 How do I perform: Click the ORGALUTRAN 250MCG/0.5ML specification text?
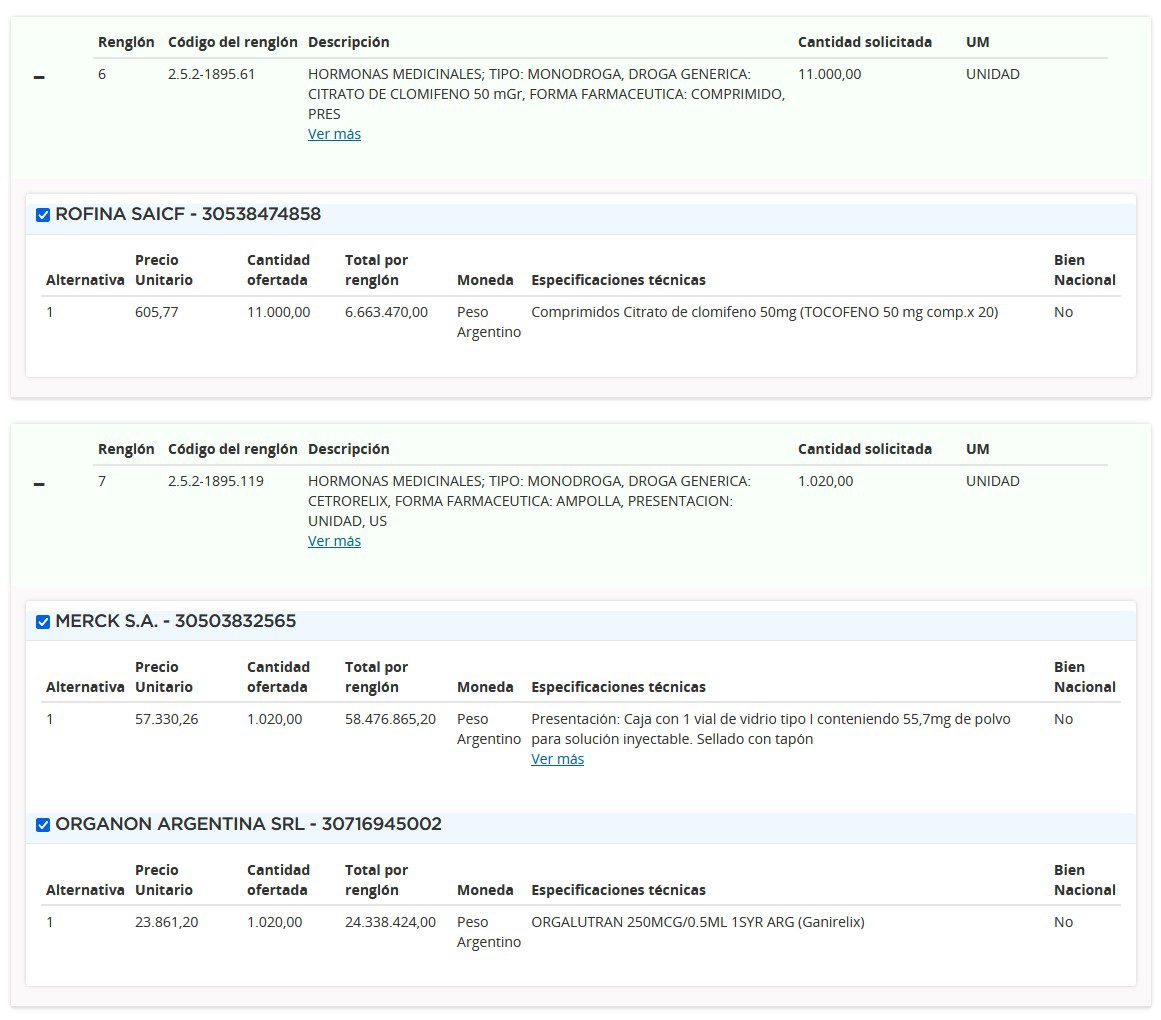tap(697, 922)
